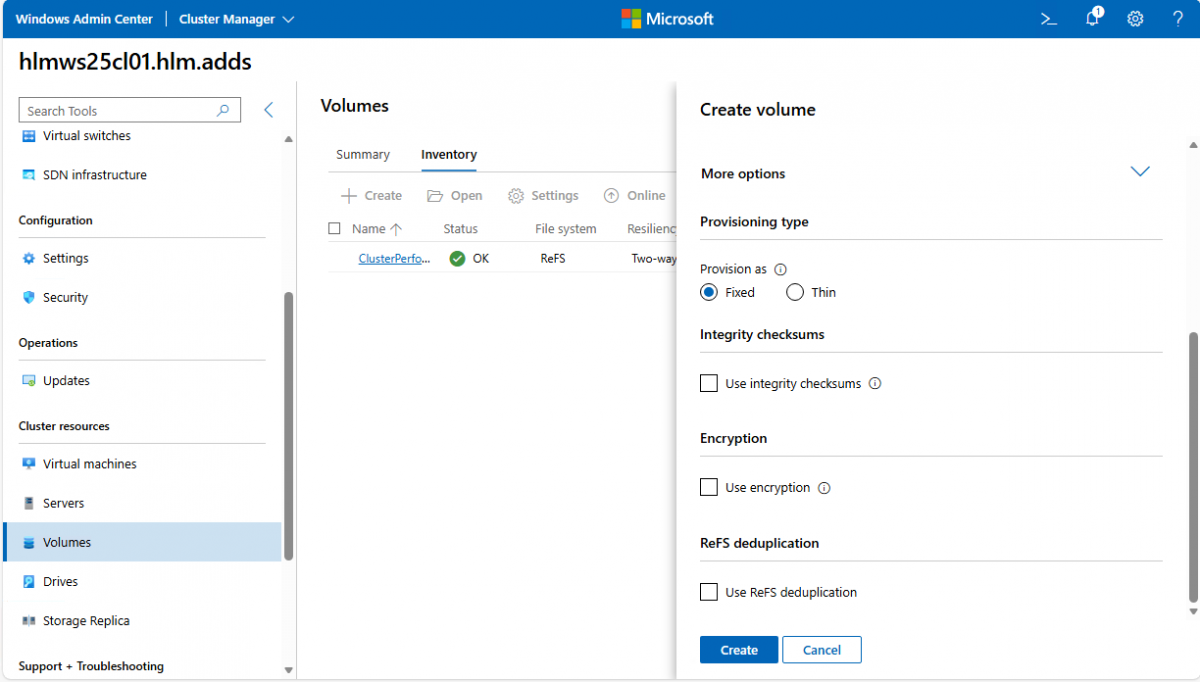Select the Thin provisioning option
This screenshot has width=1200, height=682.
pos(795,293)
